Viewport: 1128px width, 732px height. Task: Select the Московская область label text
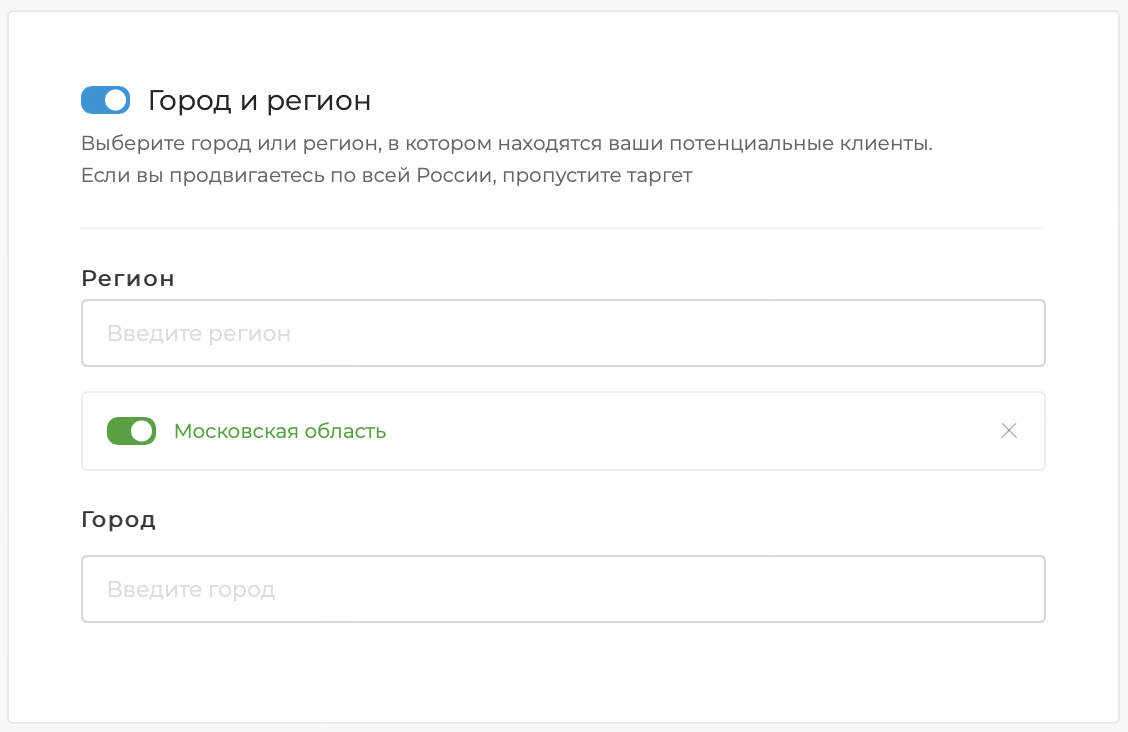[280, 431]
